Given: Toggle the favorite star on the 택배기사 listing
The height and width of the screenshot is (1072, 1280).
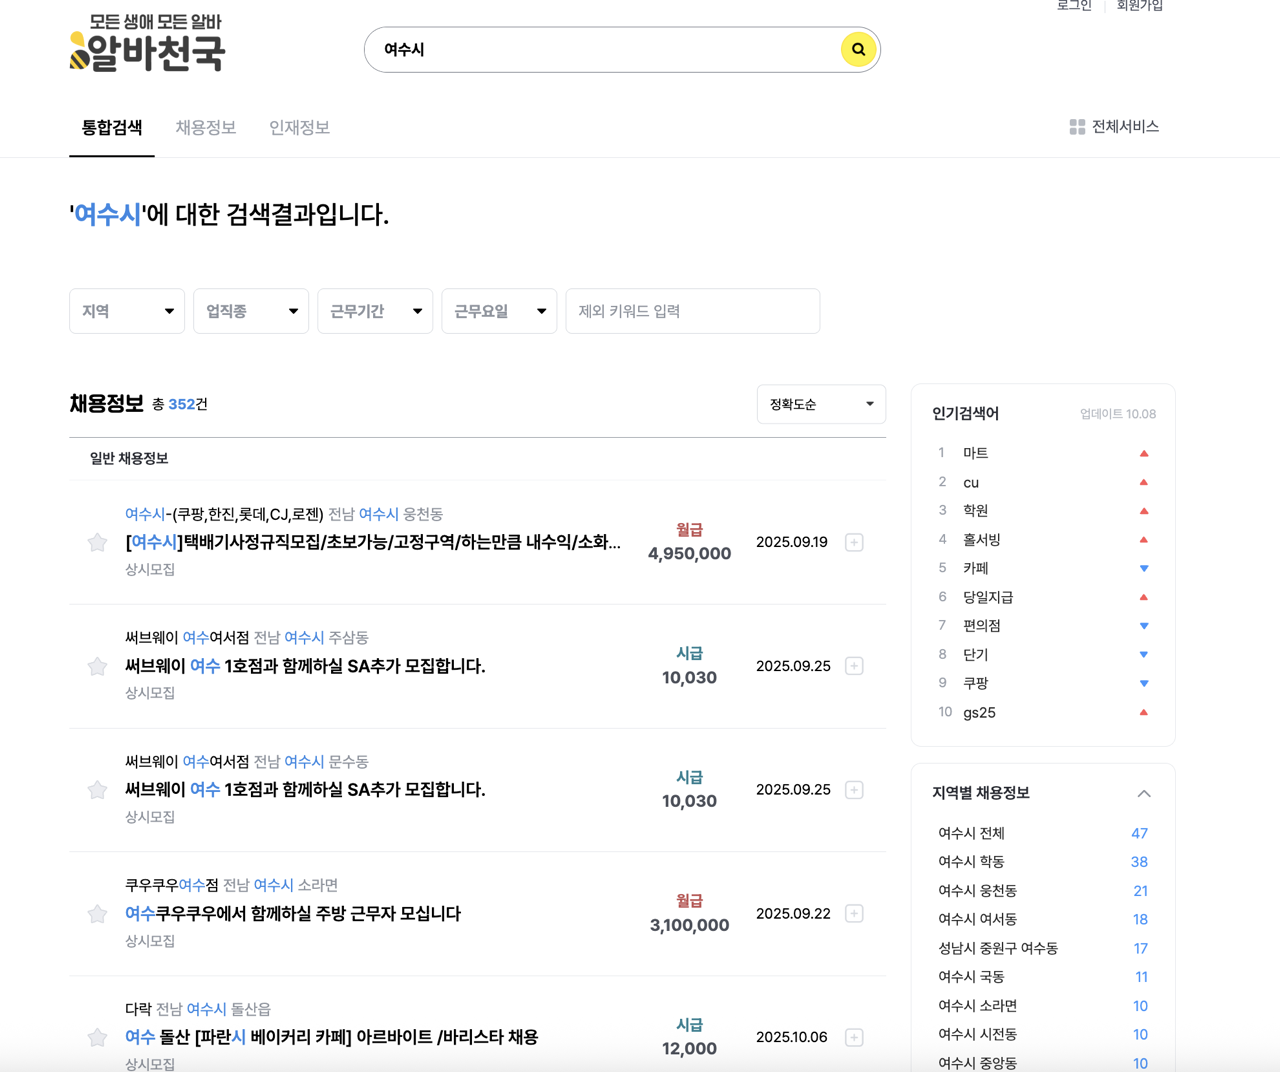Looking at the screenshot, I should [x=97, y=542].
